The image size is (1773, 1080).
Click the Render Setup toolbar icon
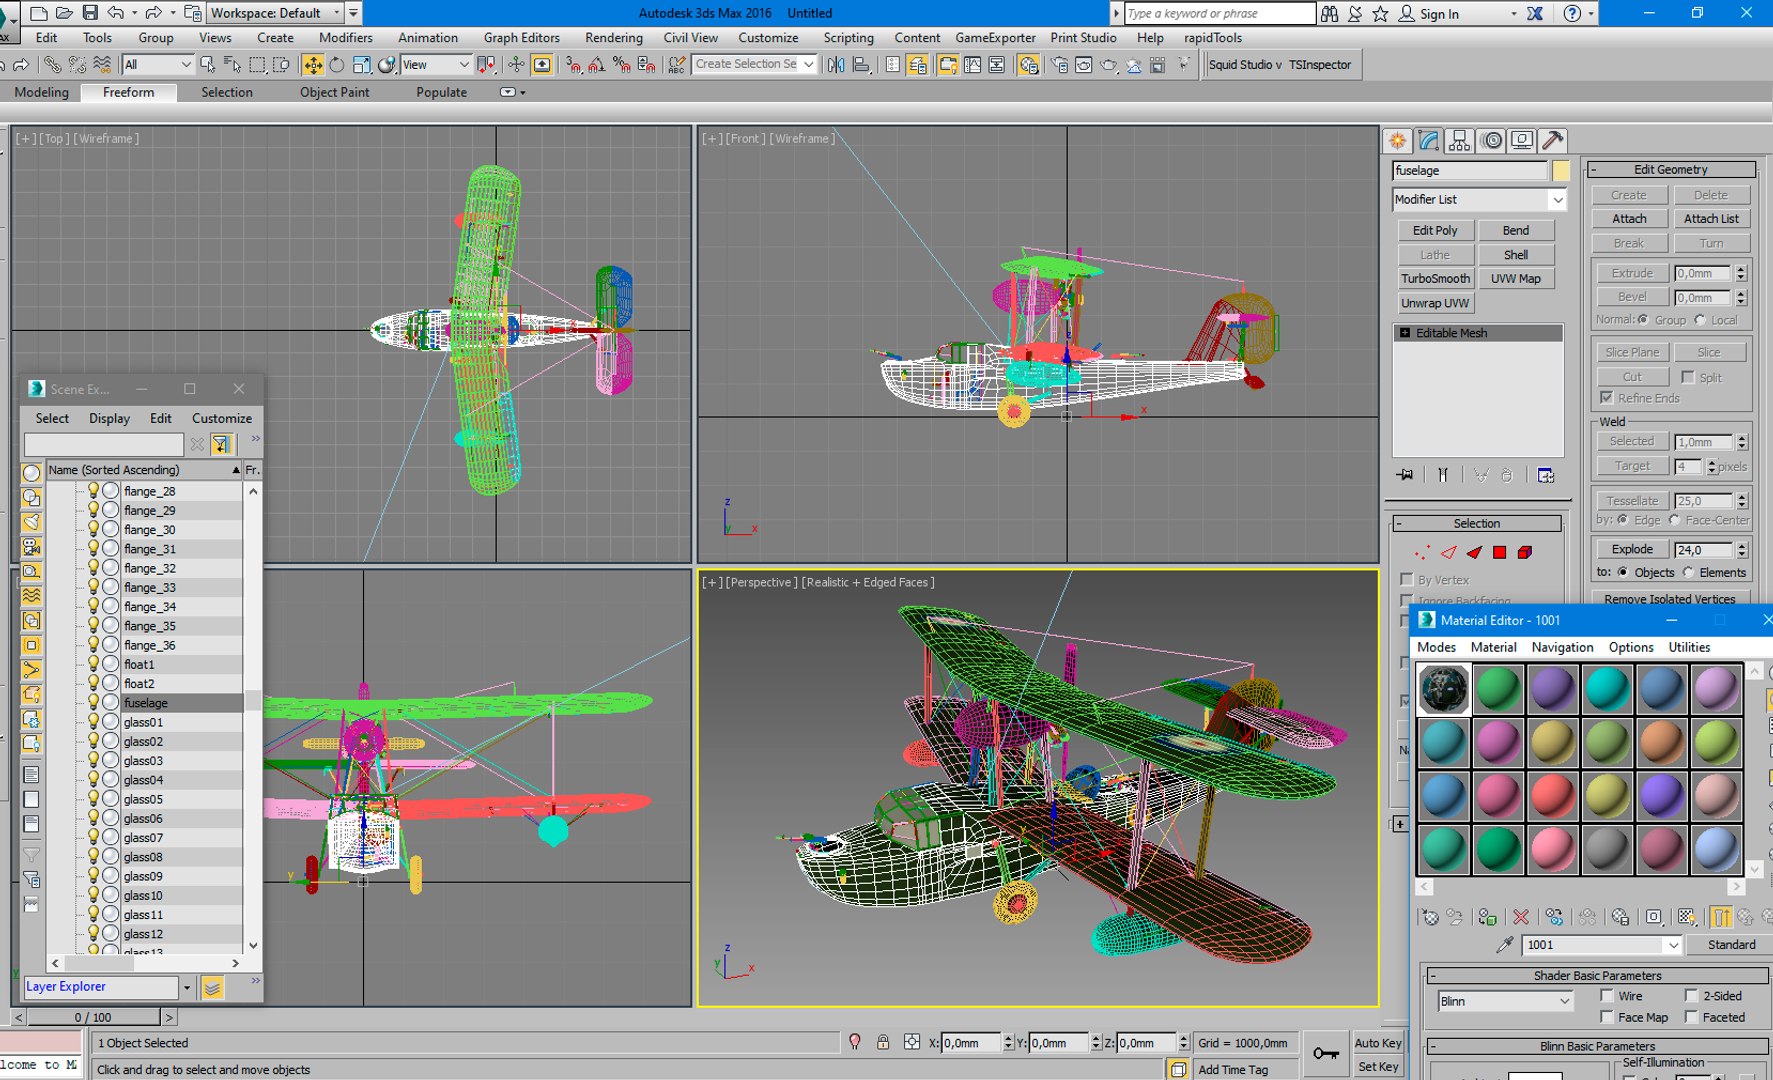click(1059, 65)
